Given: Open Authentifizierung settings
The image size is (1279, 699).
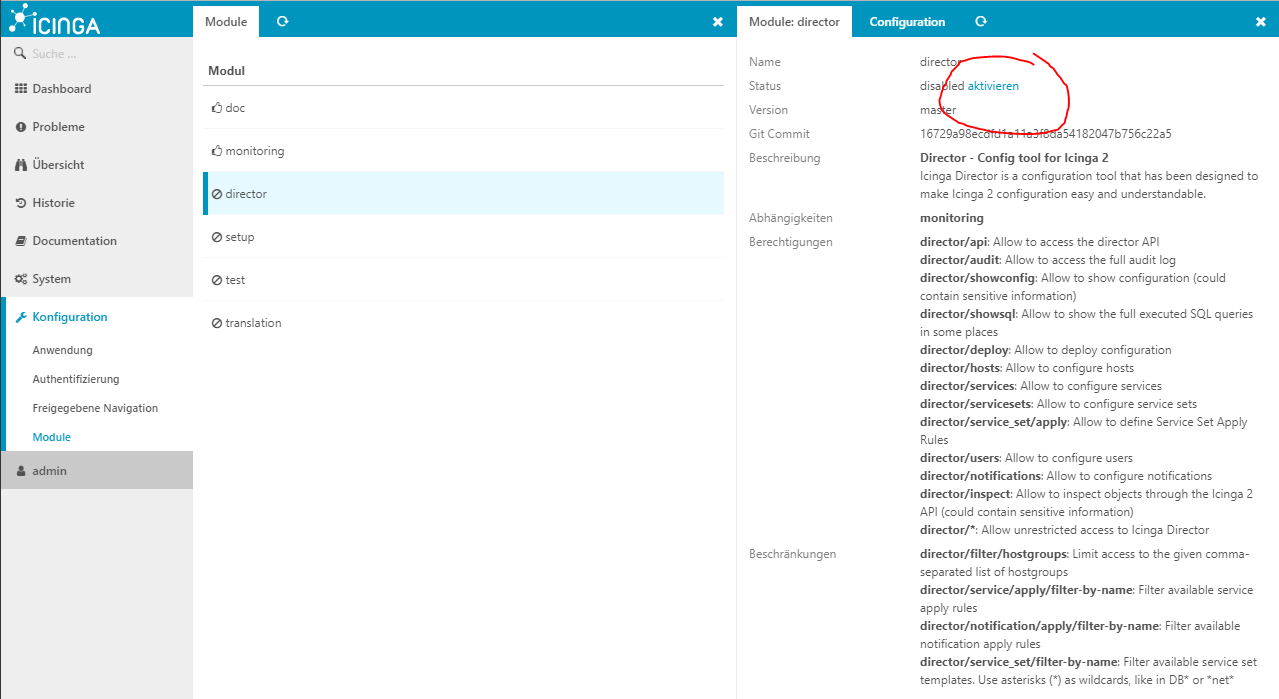Looking at the screenshot, I should tap(75, 379).
